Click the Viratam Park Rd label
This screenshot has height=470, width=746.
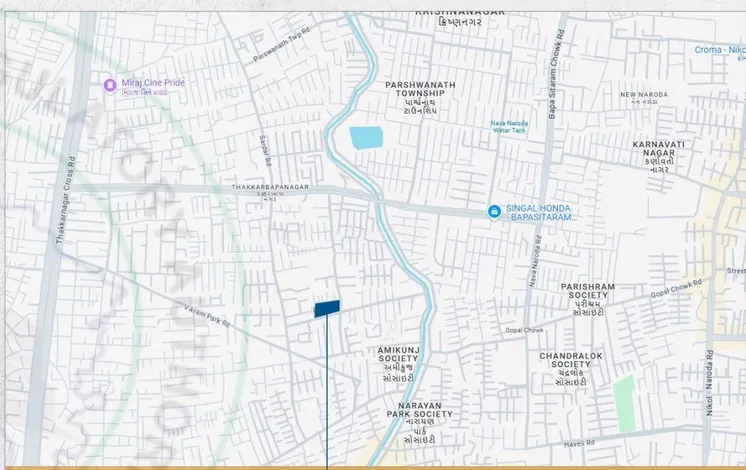[208, 316]
